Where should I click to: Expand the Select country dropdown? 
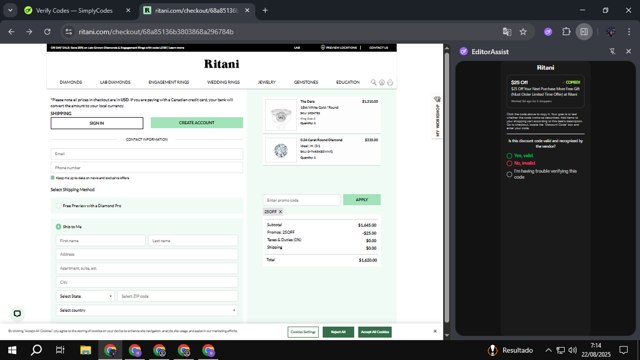coord(147,310)
